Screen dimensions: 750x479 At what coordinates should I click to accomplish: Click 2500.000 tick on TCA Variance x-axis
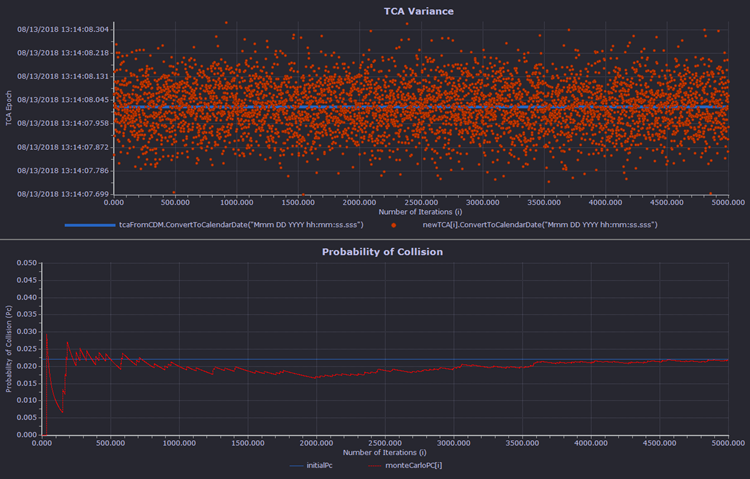[x=421, y=202]
